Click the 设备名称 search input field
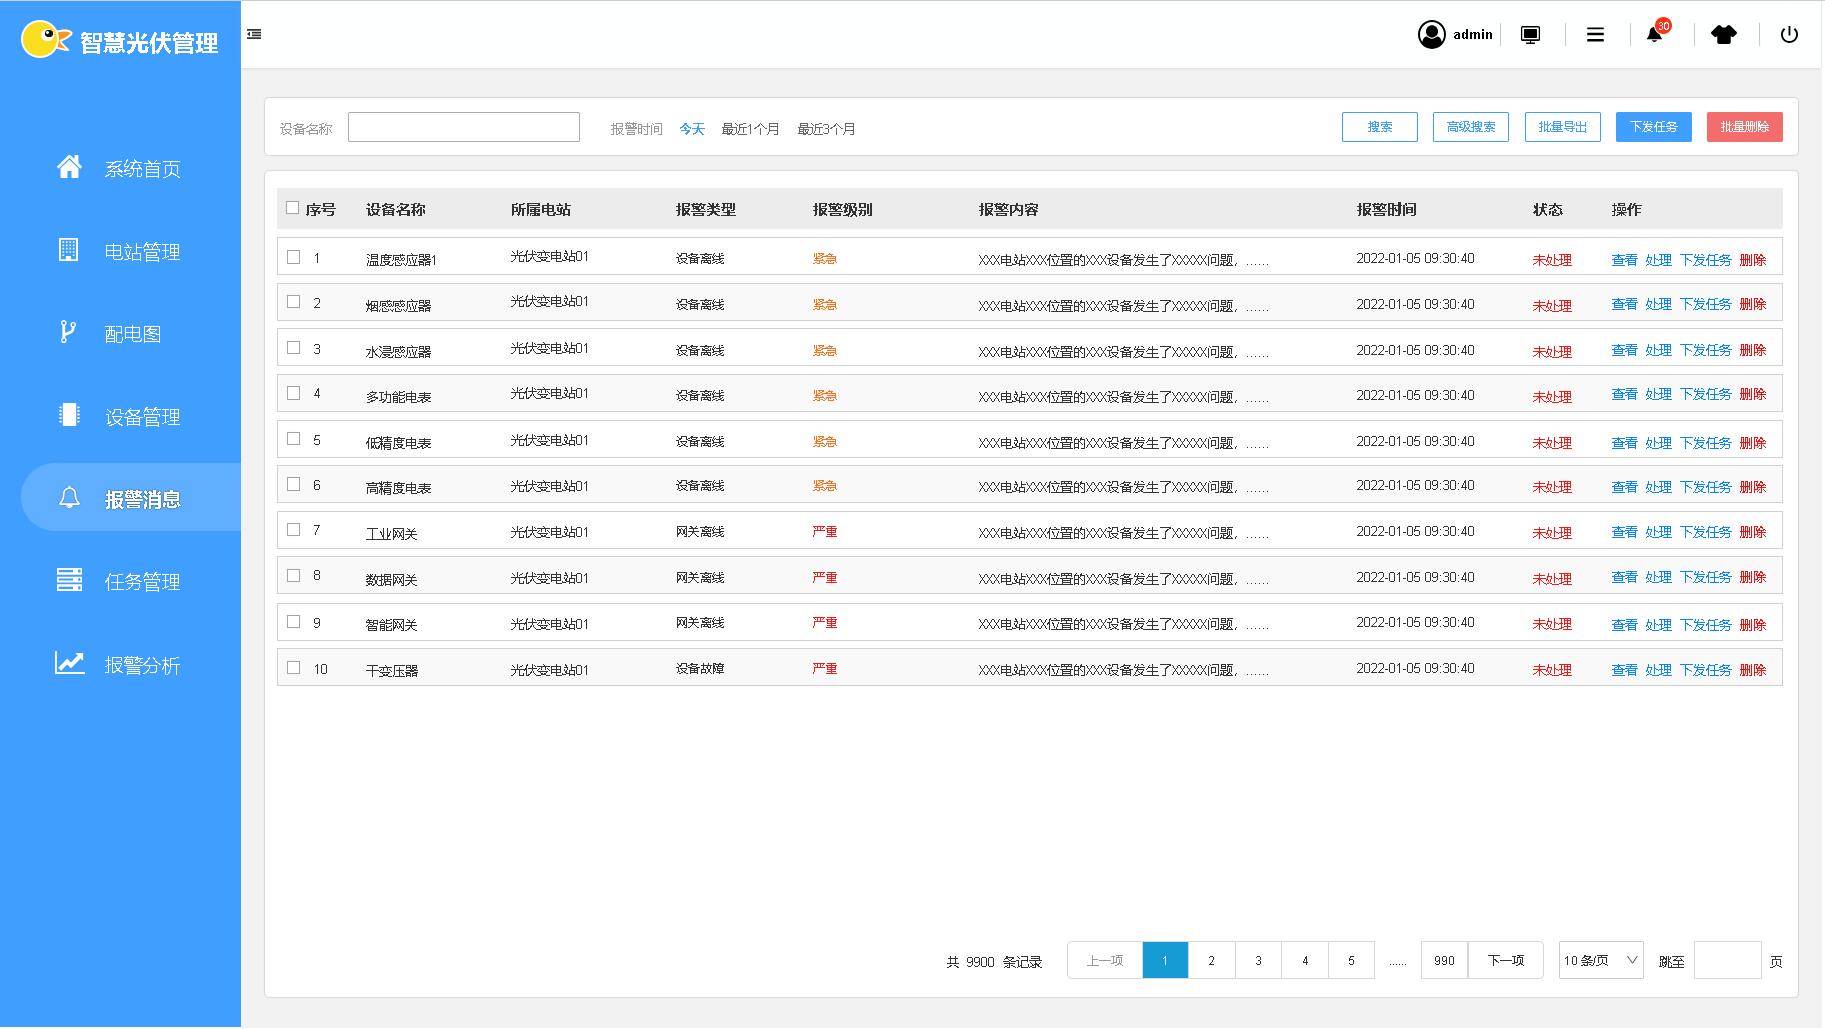This screenshot has height=1029, width=1825. coord(463,127)
